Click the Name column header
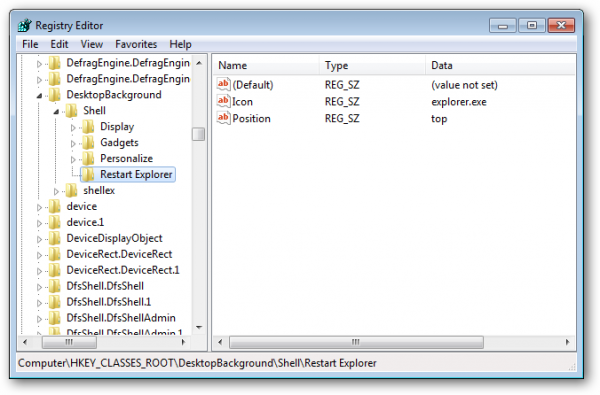Screen dimensions: 600x395 (x=266, y=65)
